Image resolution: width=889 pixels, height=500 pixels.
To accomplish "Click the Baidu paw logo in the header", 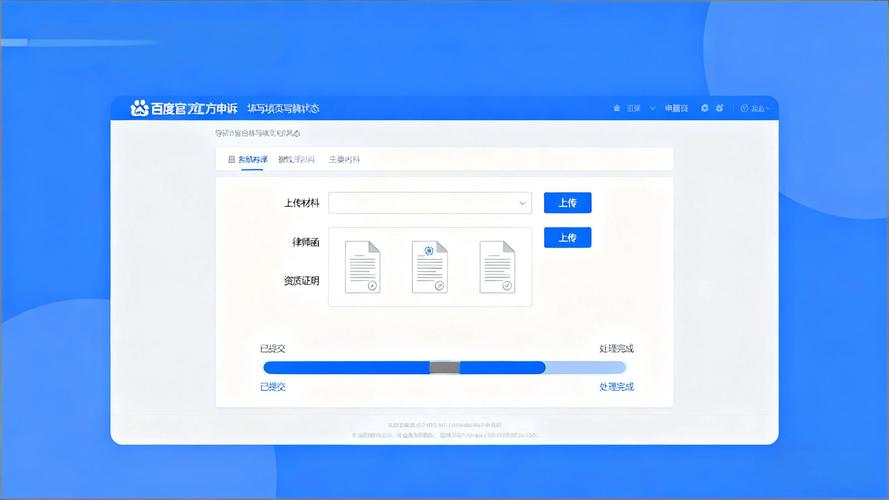I will 139,108.
